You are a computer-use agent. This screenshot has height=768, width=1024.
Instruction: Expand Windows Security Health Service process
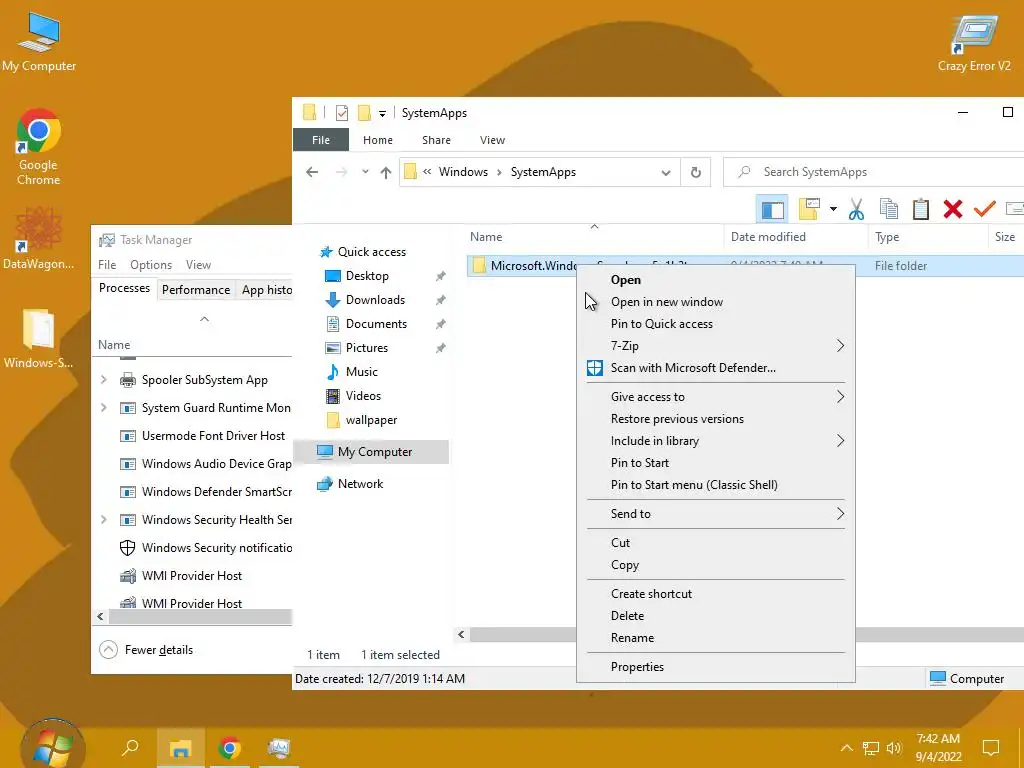104,520
